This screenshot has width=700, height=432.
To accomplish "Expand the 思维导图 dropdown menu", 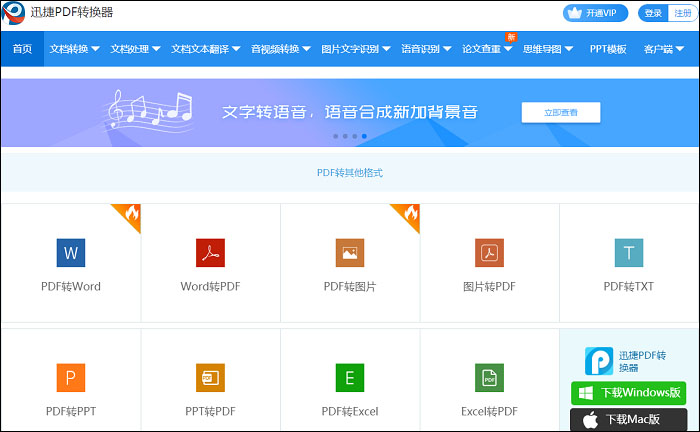I will click(x=548, y=49).
